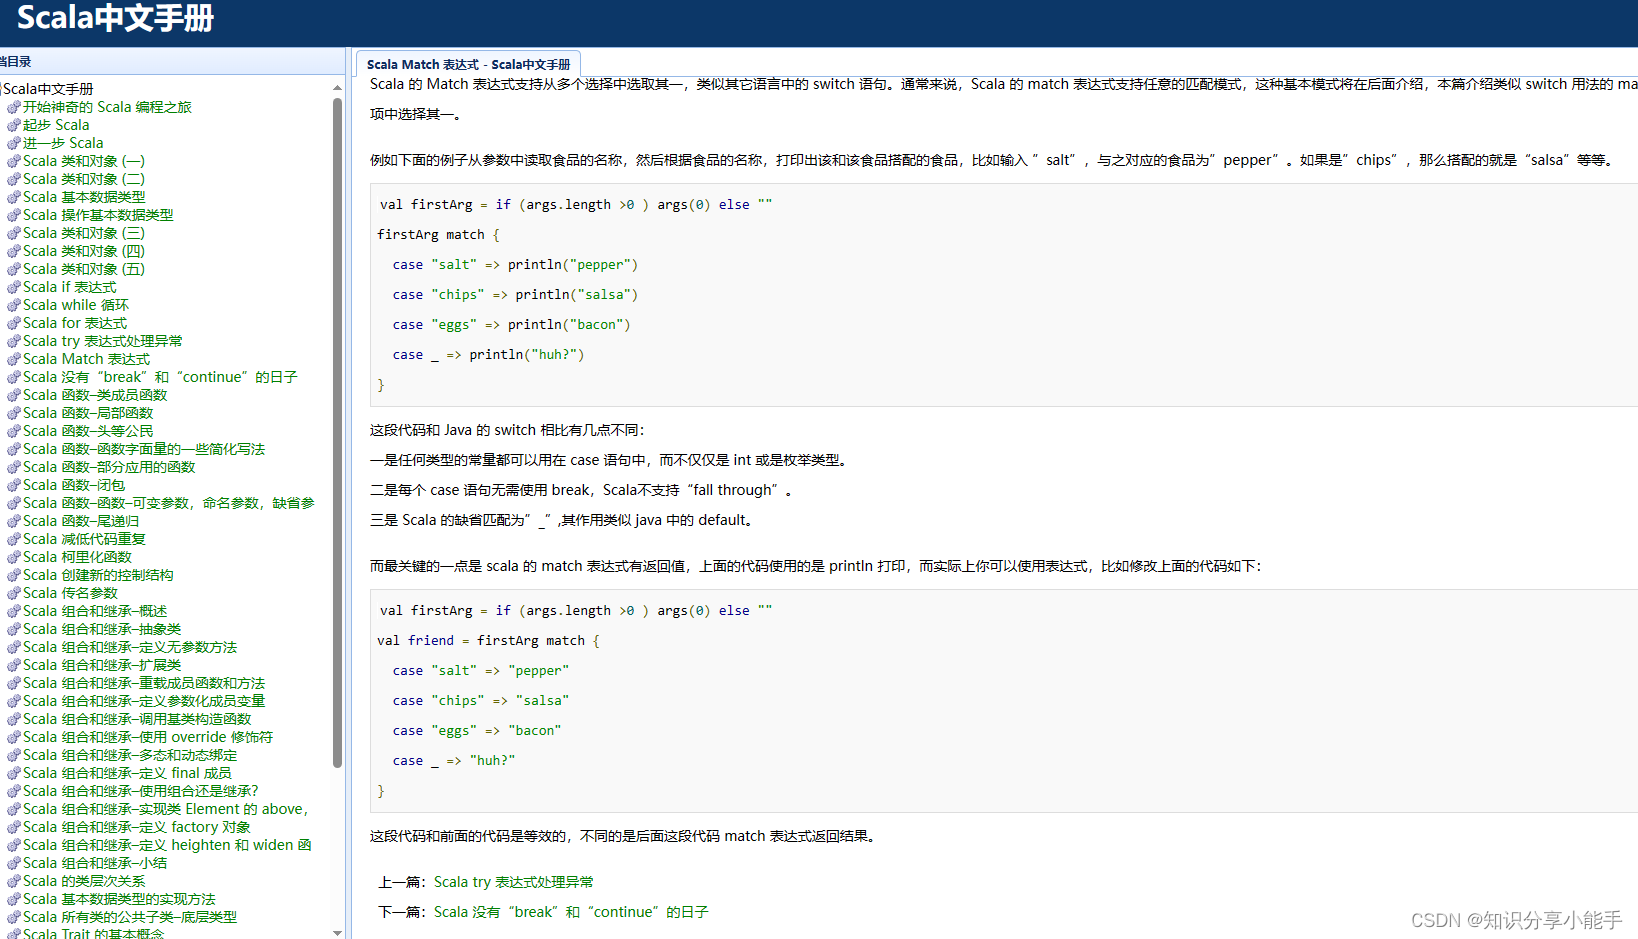Open Scala 类和对象 (二) in the tree
The width and height of the screenshot is (1638, 939).
pyautogui.click(x=84, y=179)
